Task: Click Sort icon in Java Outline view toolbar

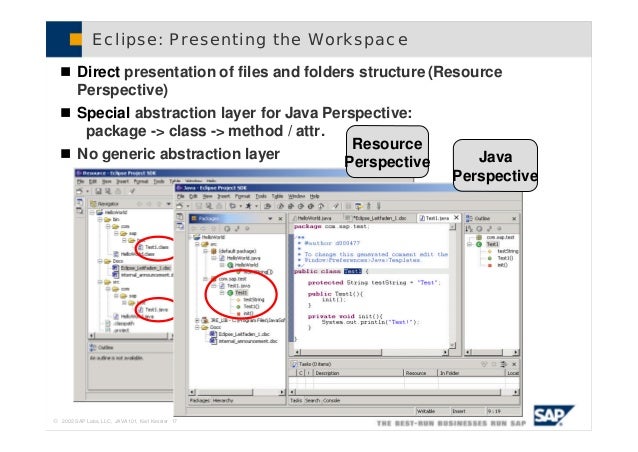Action: click(x=469, y=229)
